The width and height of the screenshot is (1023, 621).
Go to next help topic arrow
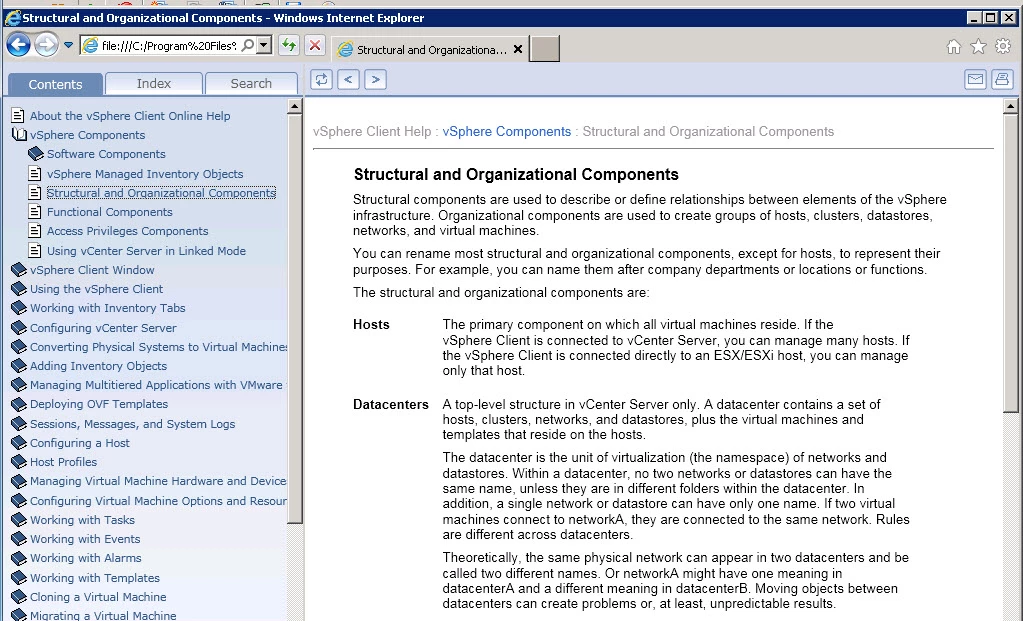[375, 80]
